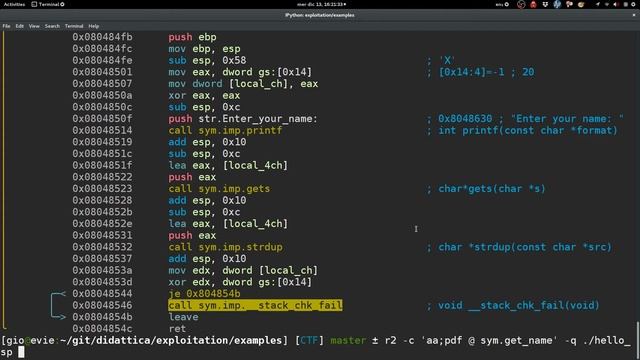Viewport: 640px width, 360px height.
Task: Click 'xor eax, eax' instruction
Action: [204, 96]
